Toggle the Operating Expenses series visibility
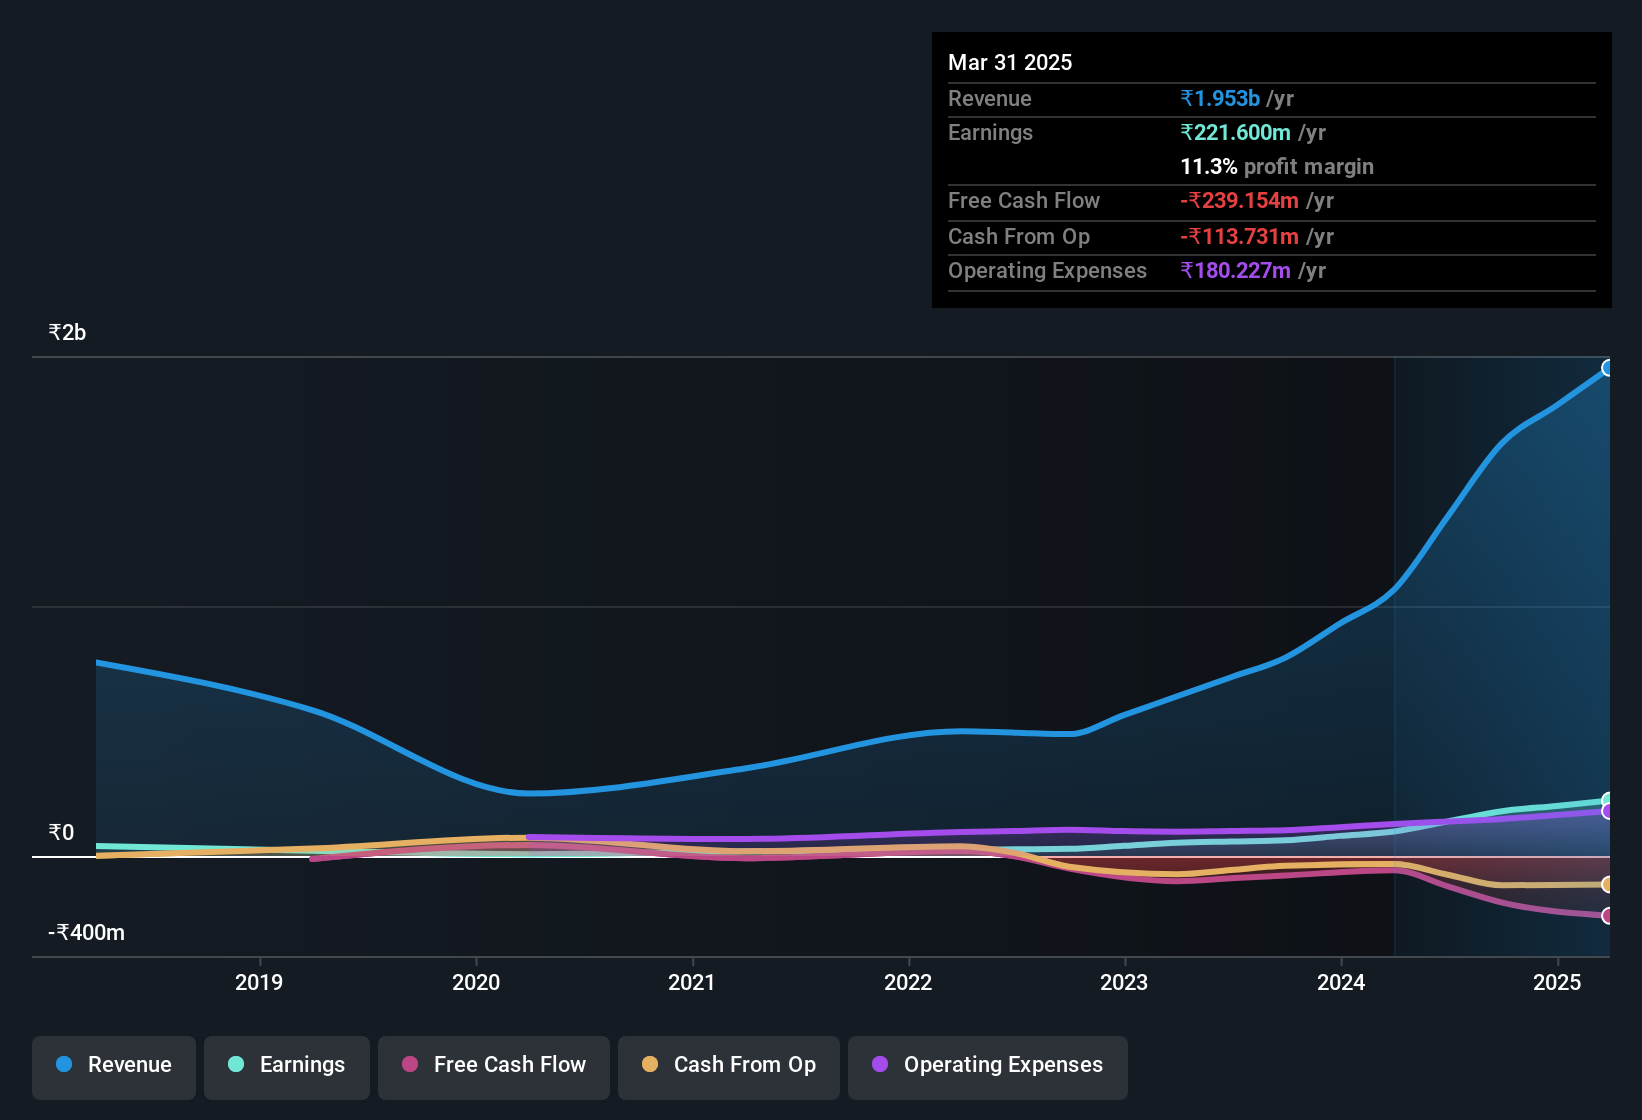 [x=987, y=1065]
